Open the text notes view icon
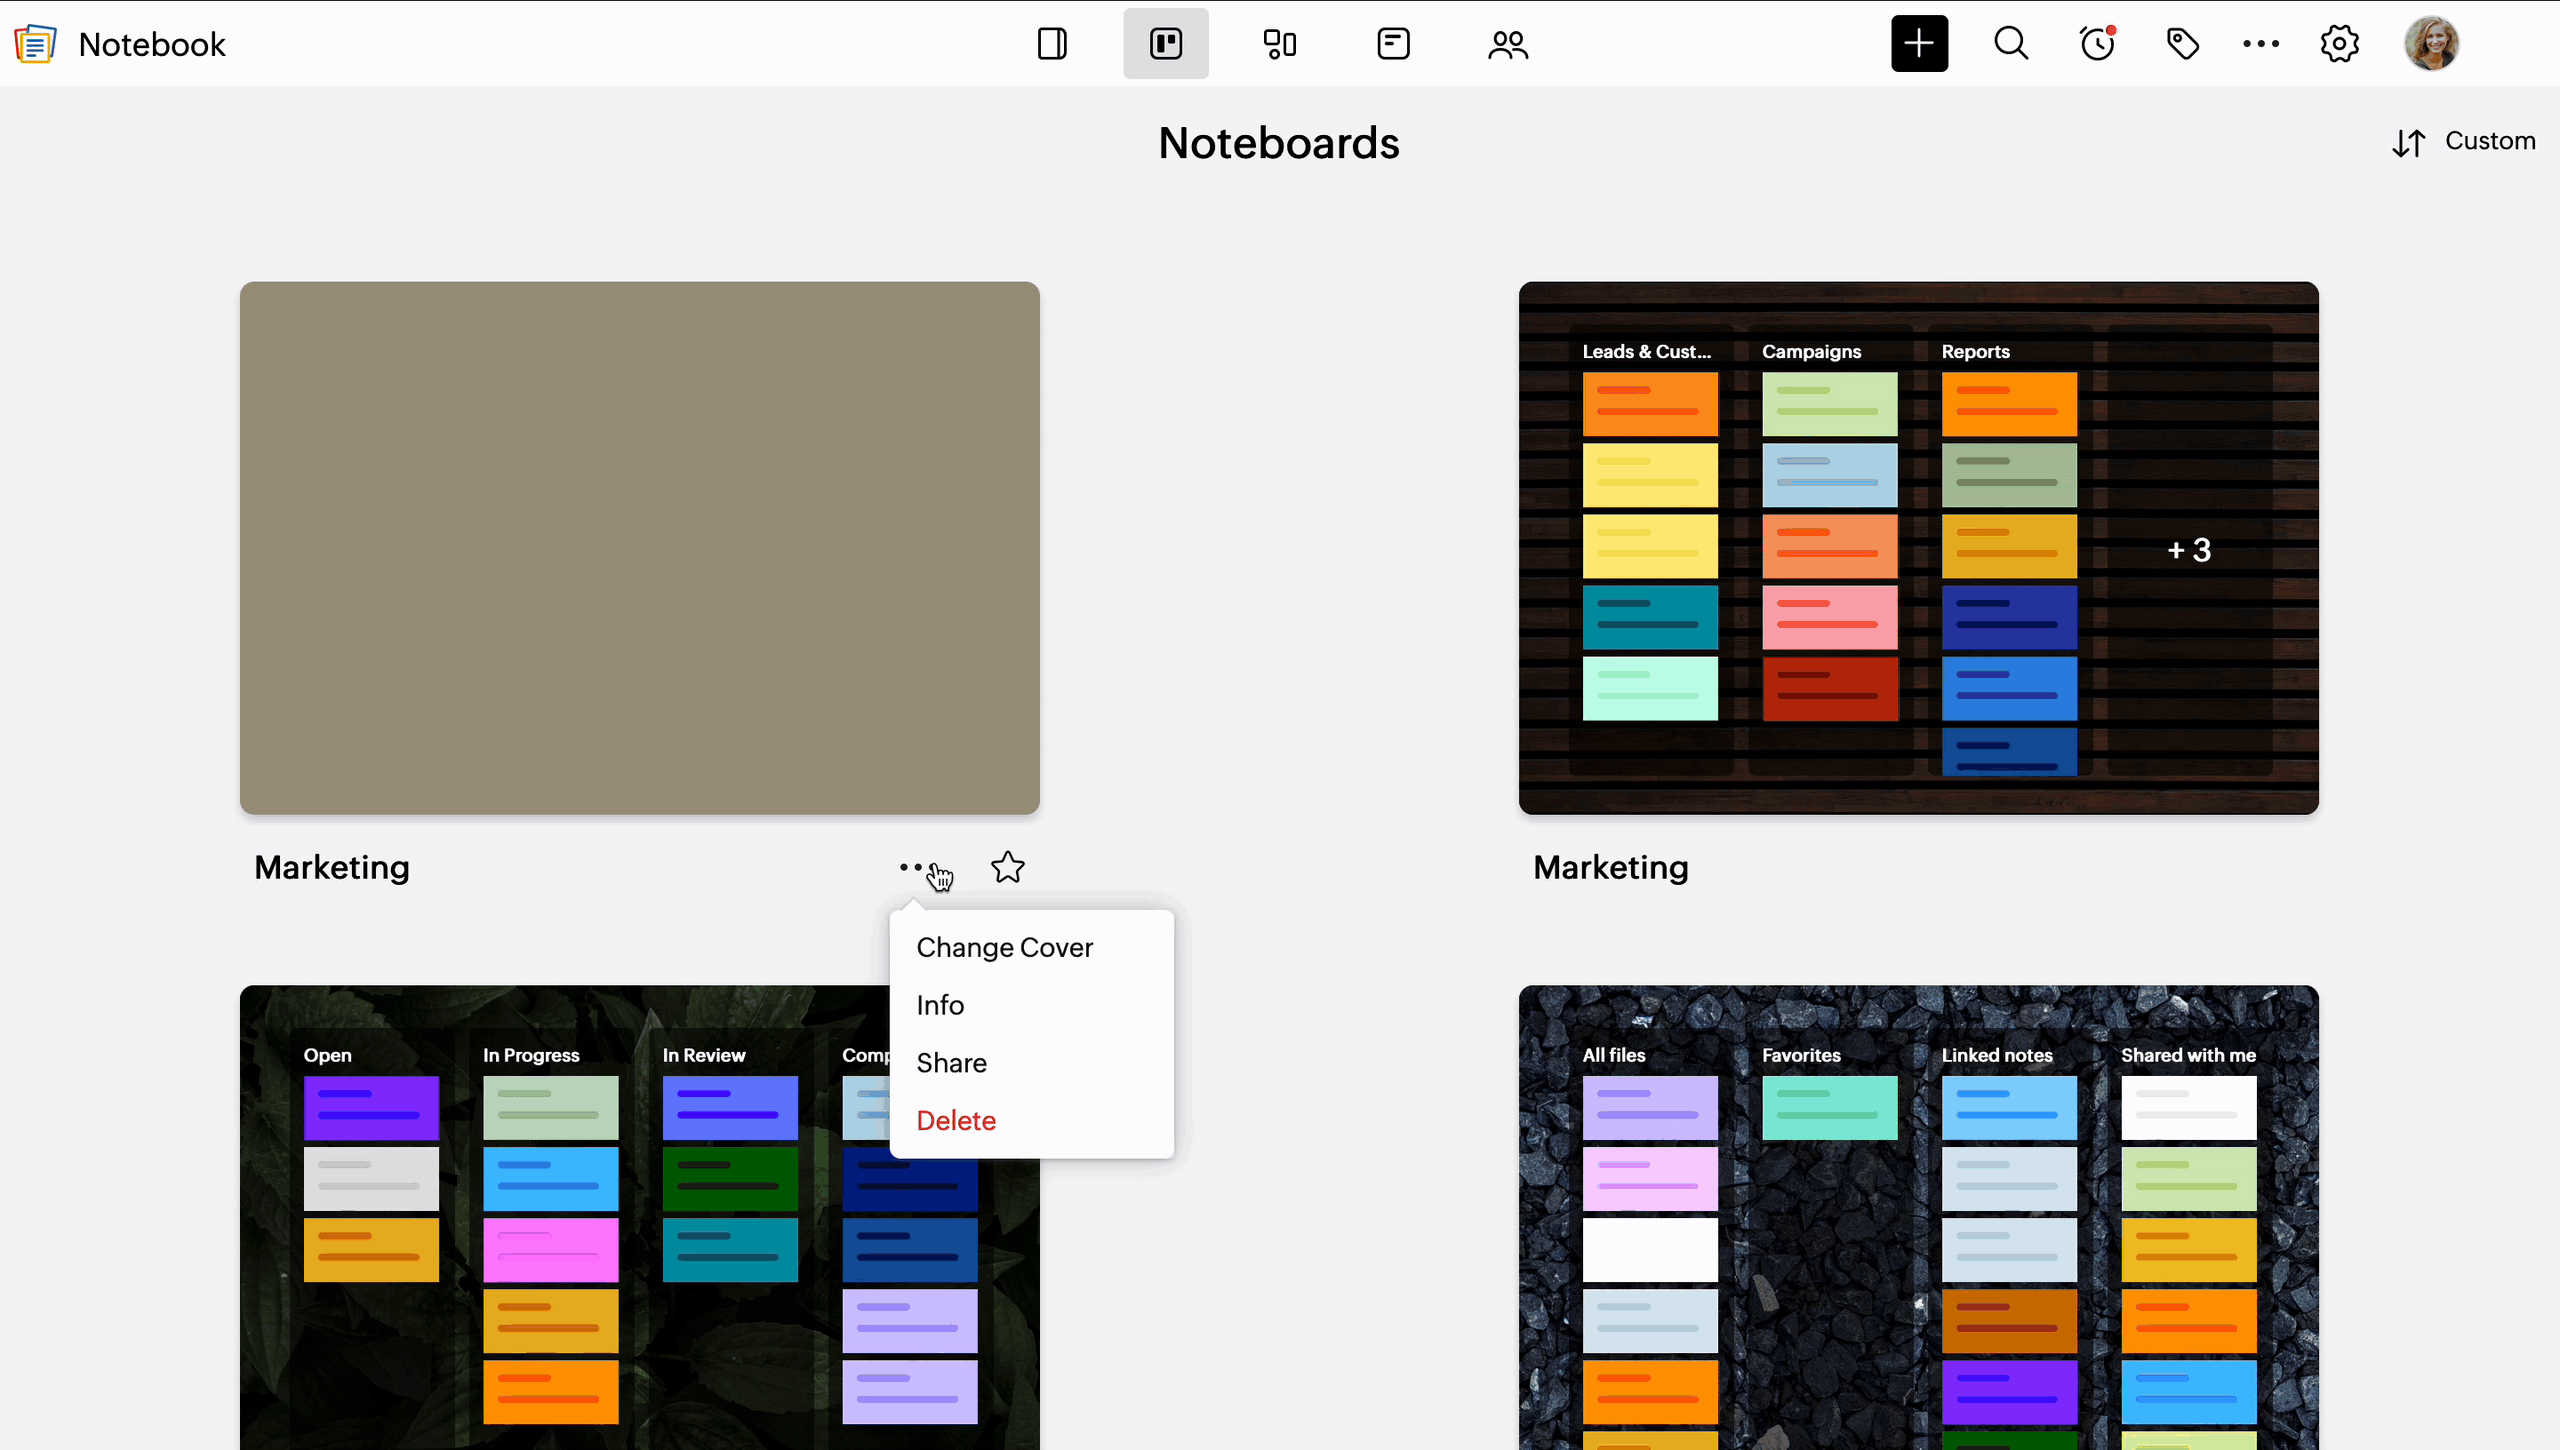 (1393, 44)
